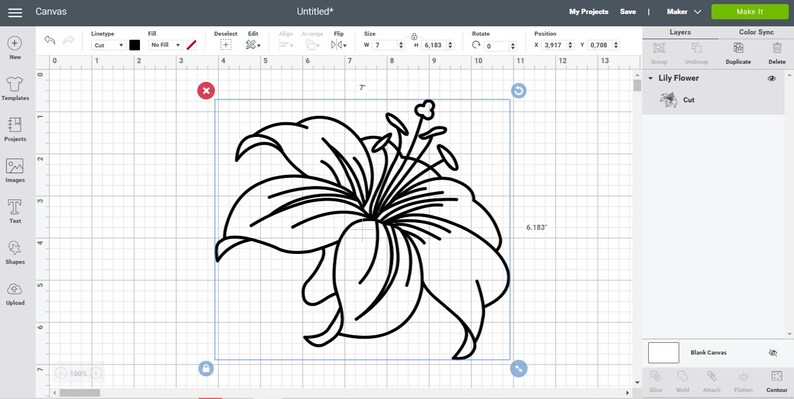Click the Flatten tool

pyautogui.click(x=743, y=381)
